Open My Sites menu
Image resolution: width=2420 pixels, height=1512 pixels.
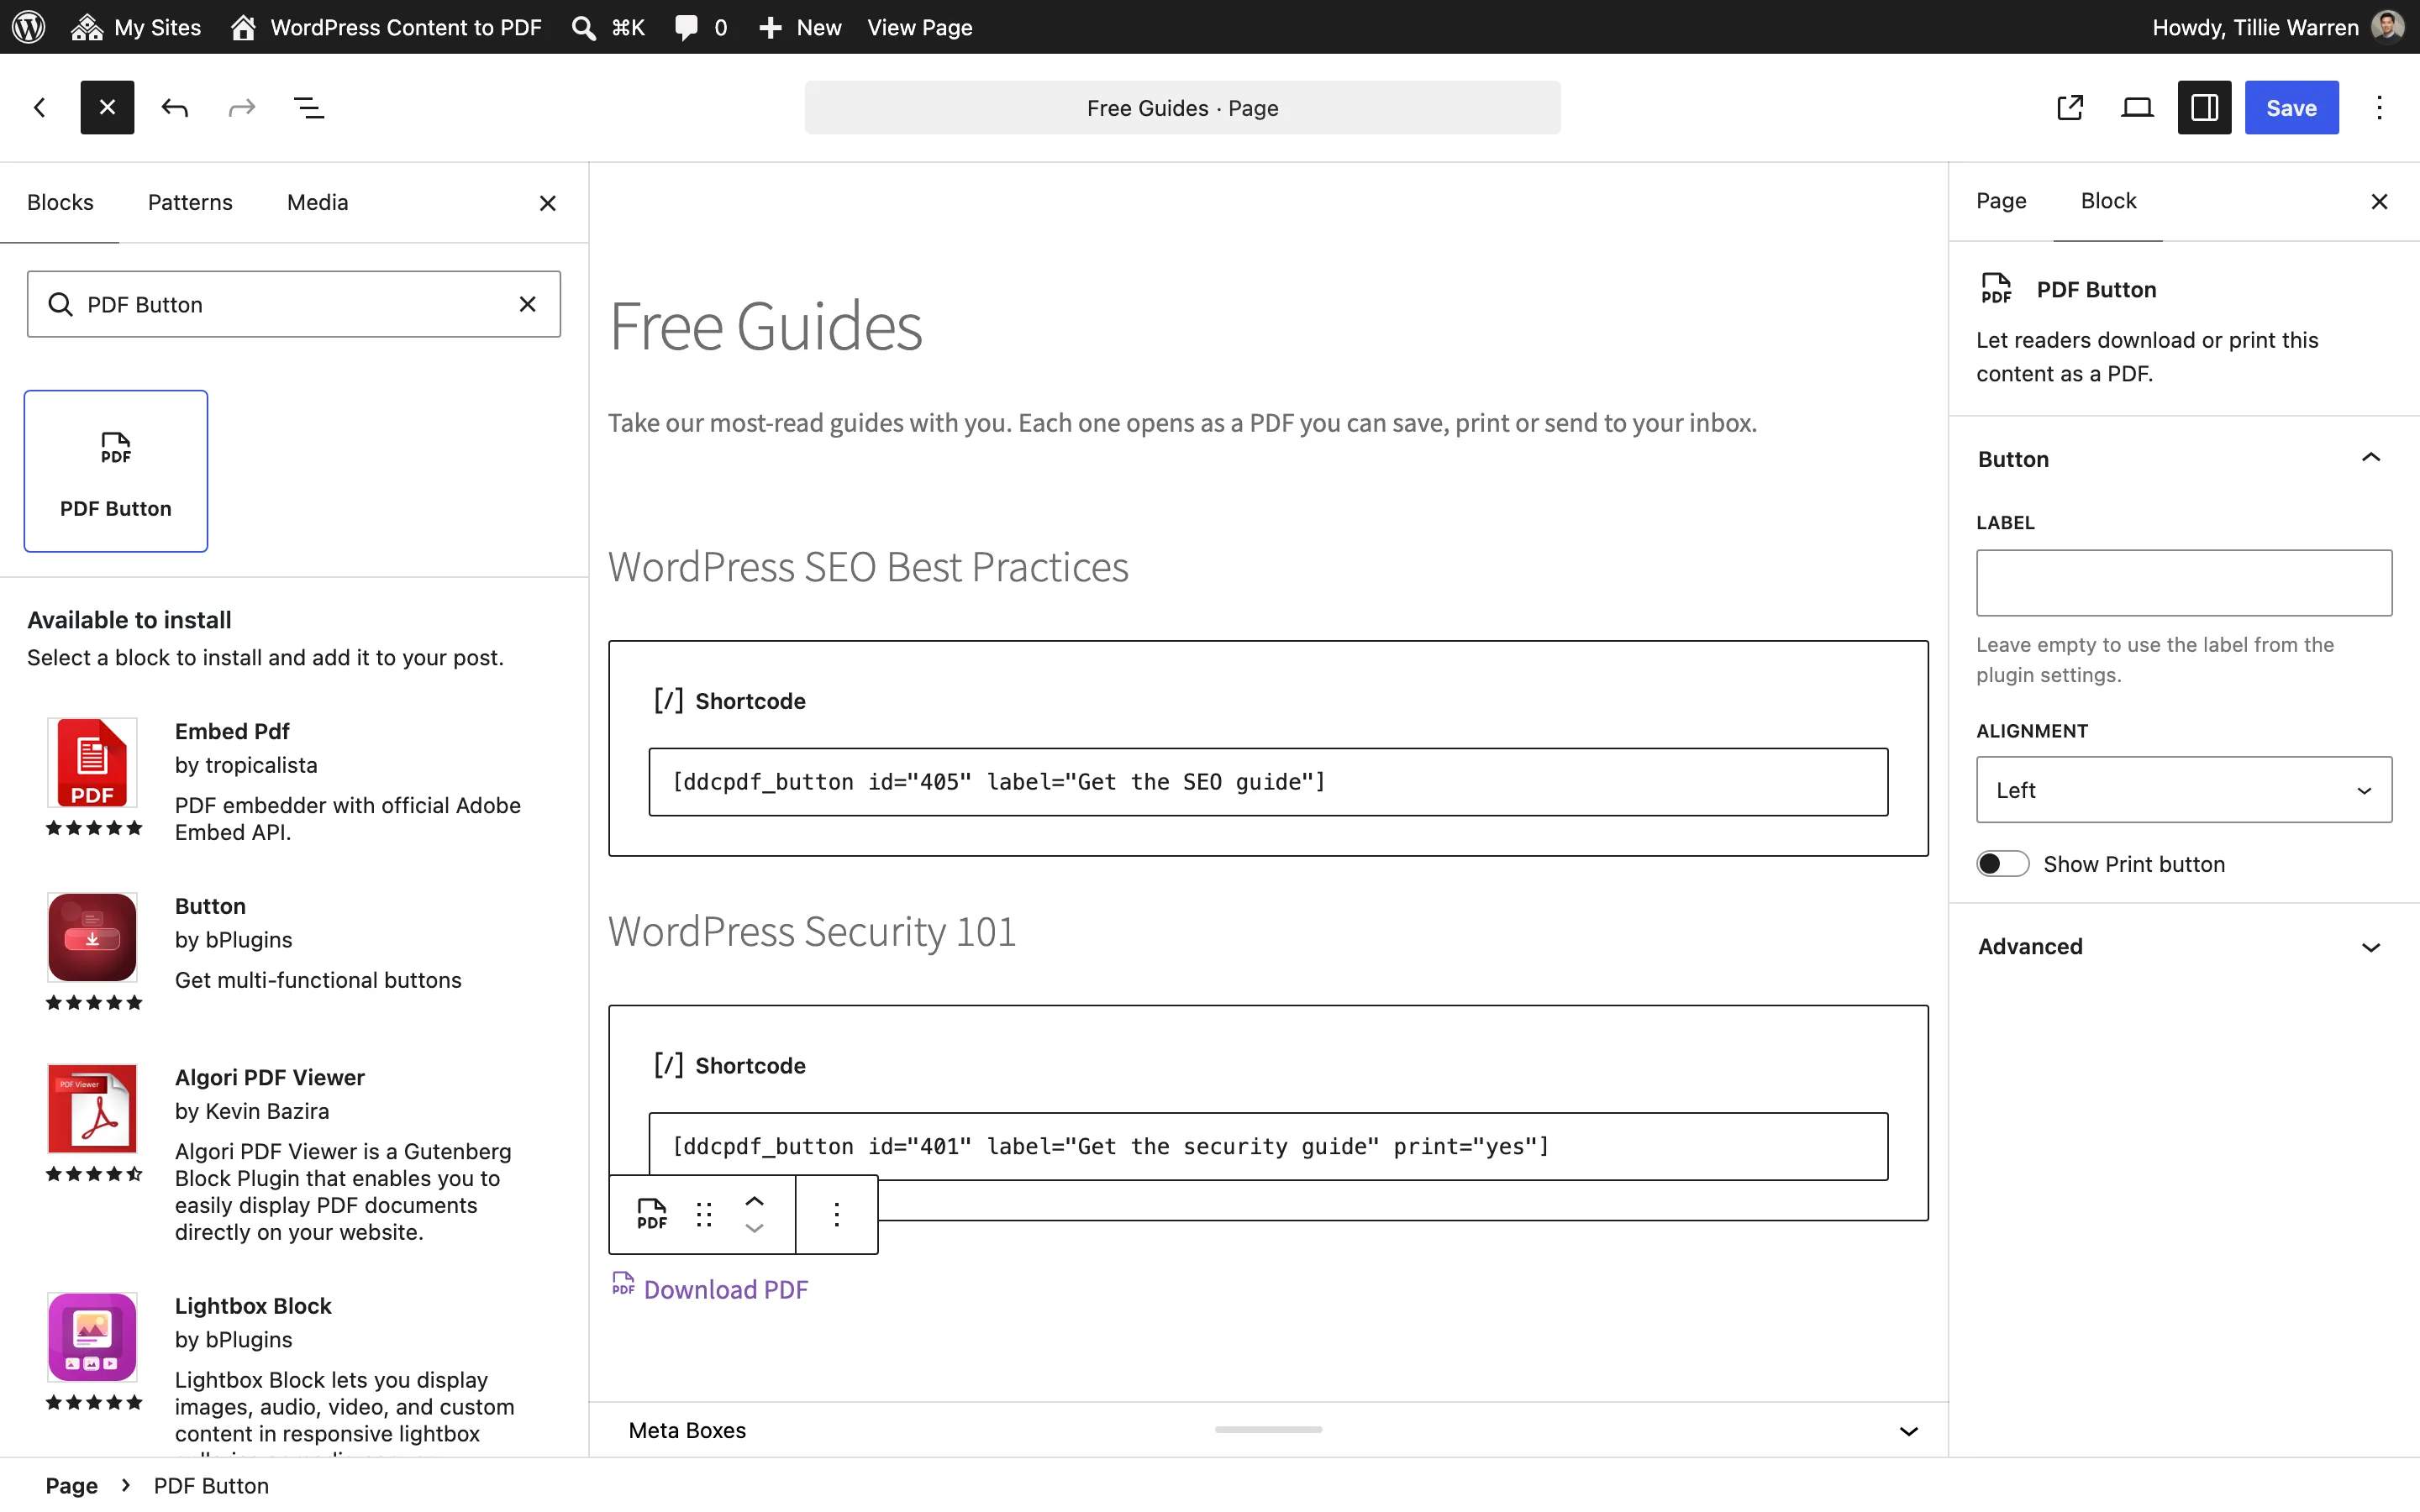pos(136,27)
